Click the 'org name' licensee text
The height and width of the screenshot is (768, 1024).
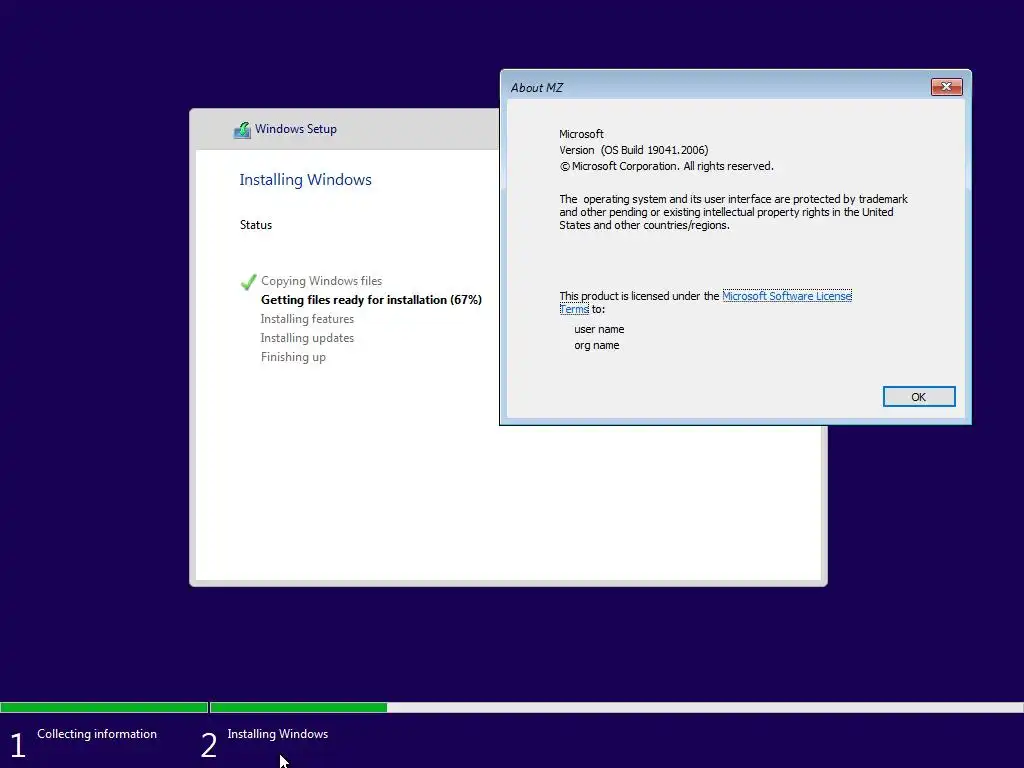596,345
